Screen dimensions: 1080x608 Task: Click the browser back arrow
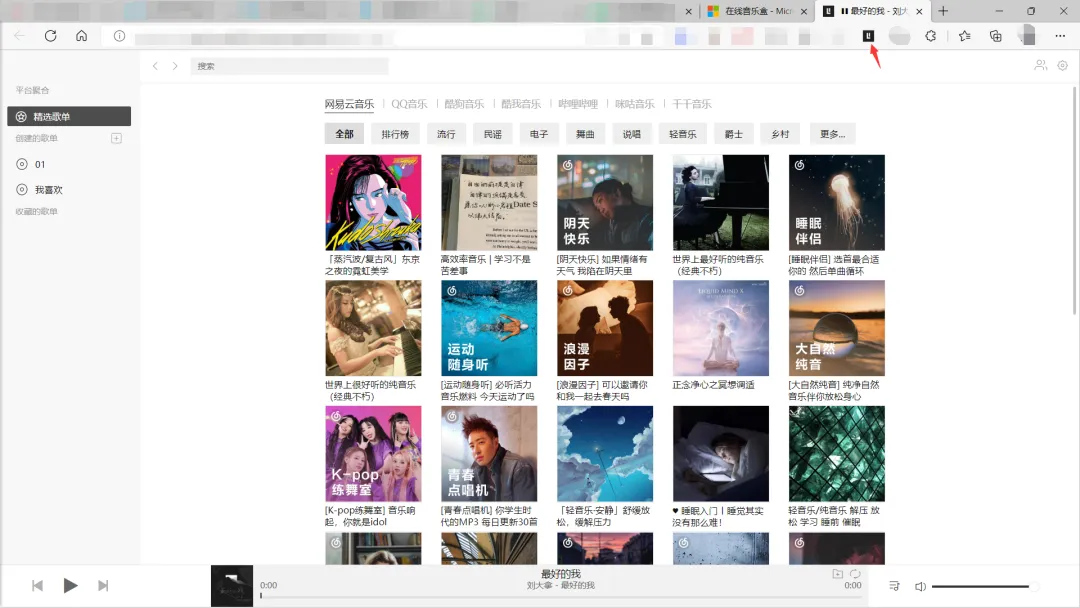click(19, 36)
